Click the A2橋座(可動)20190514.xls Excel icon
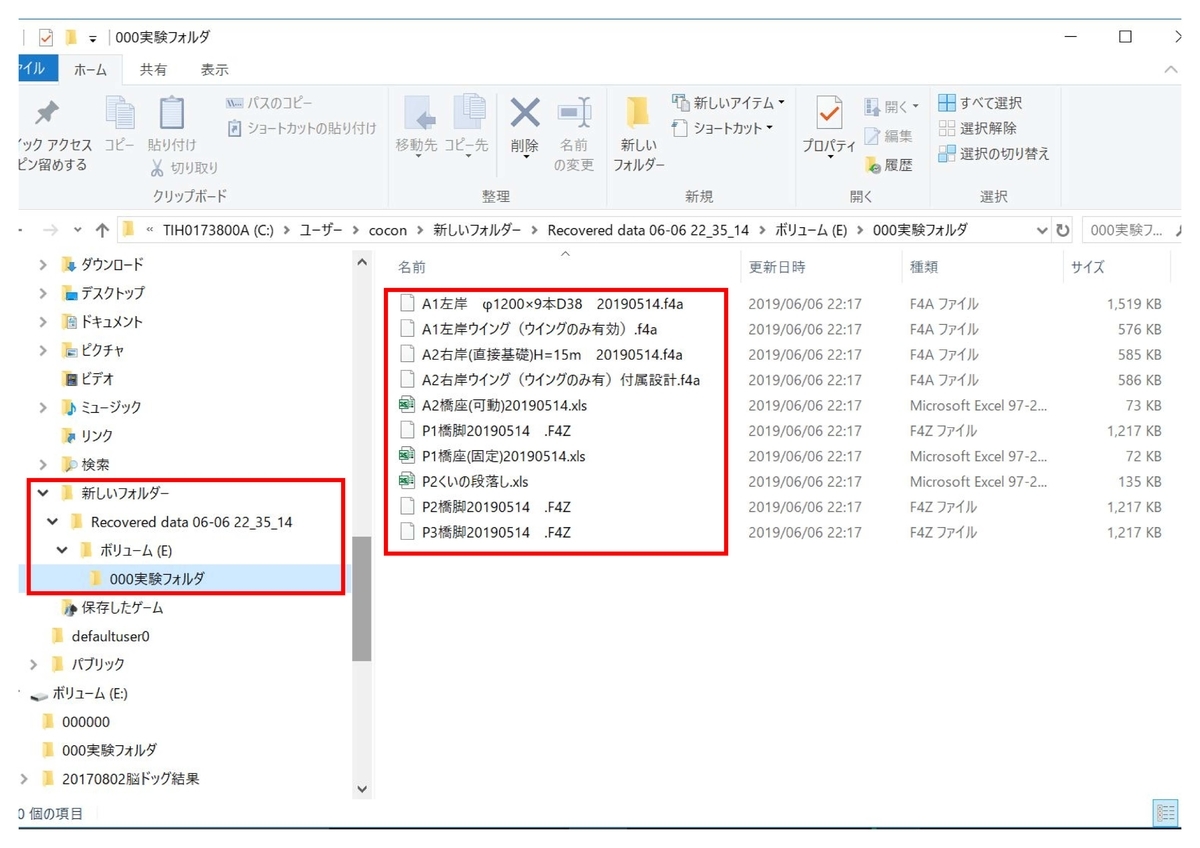Image resolution: width=1200 pixels, height=848 pixels. click(x=406, y=405)
